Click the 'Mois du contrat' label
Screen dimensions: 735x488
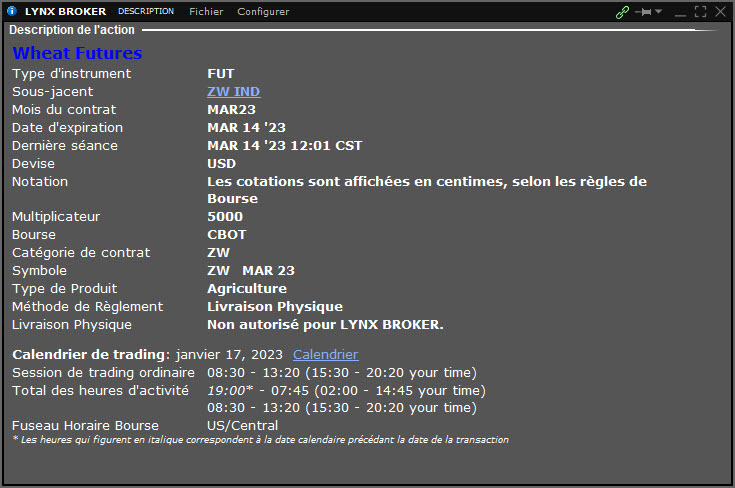(64, 110)
